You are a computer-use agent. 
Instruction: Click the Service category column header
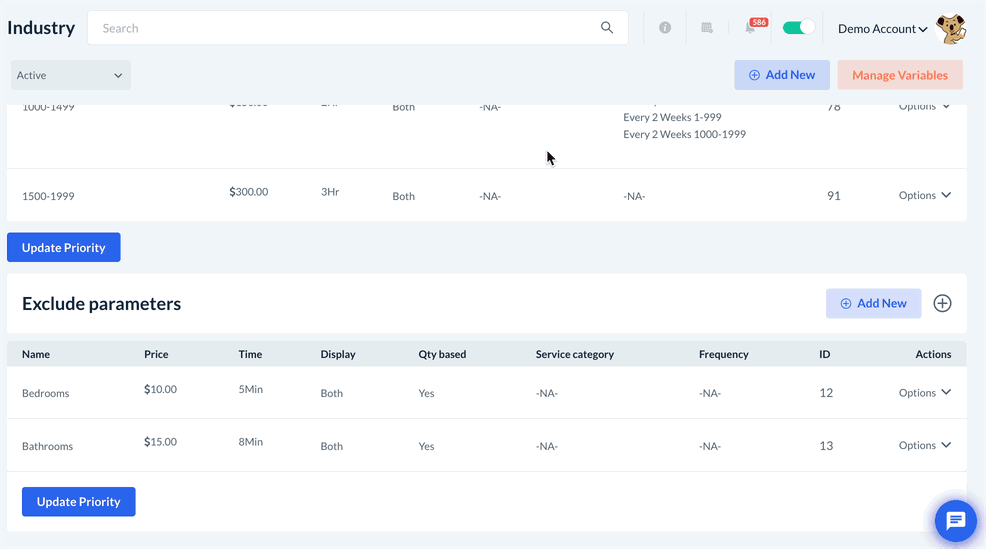point(575,354)
